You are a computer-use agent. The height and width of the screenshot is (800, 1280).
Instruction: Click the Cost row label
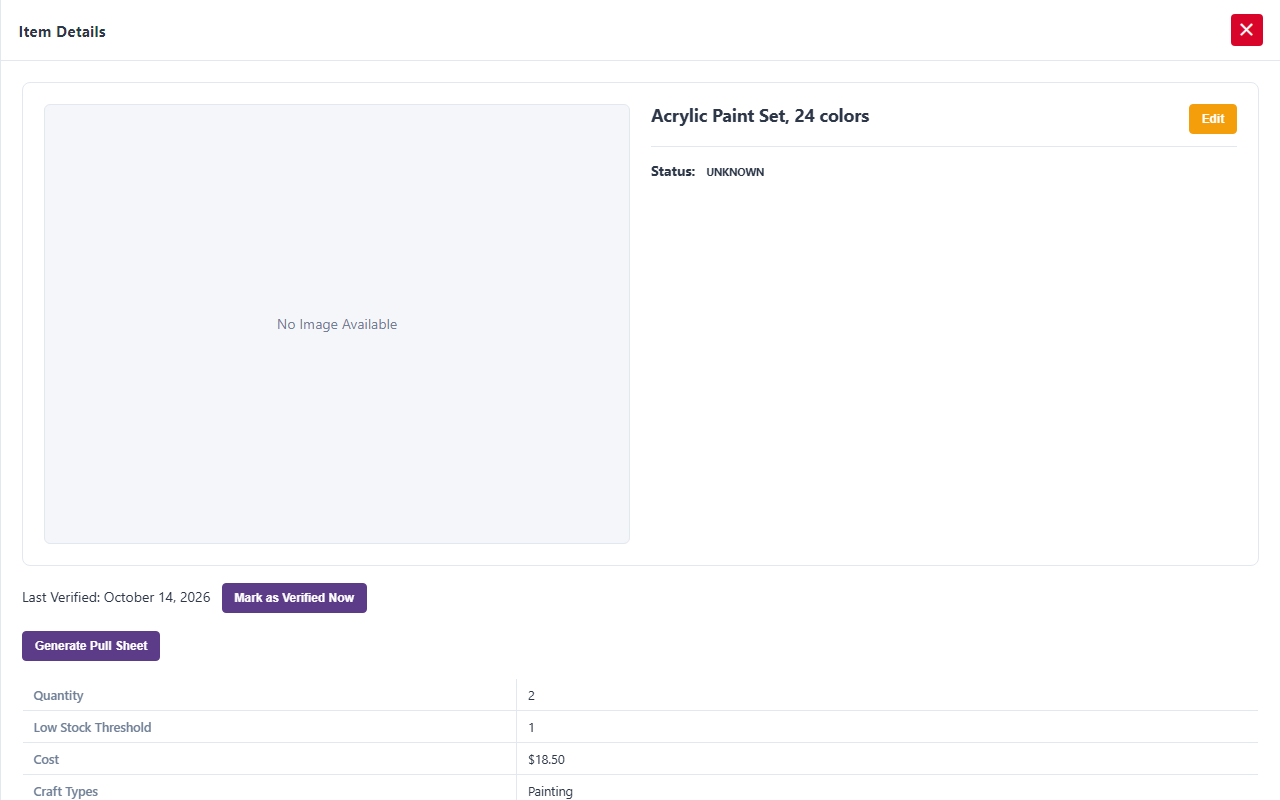click(46, 760)
